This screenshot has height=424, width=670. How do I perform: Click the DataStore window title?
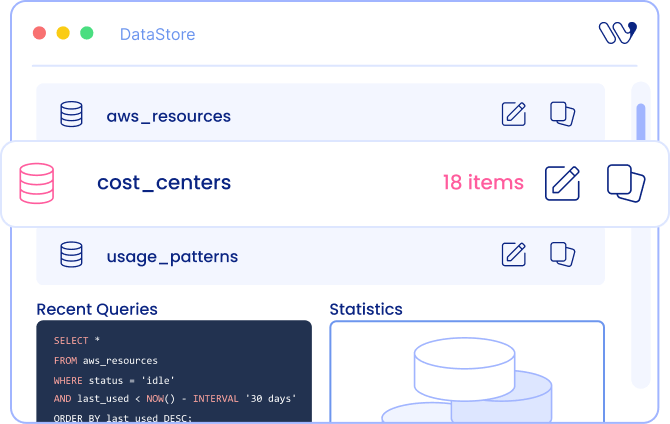click(157, 34)
